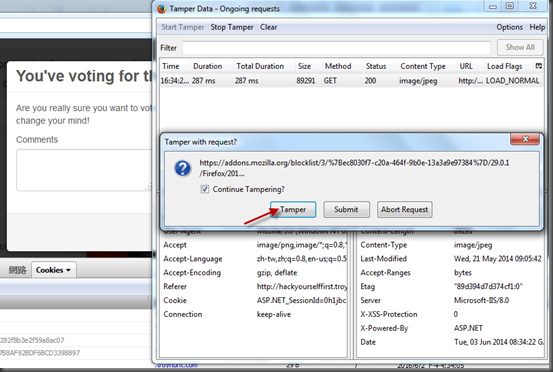Select the Accept-Ranges response row
Image resolution: width=553 pixels, height=372 pixels.
(451, 273)
